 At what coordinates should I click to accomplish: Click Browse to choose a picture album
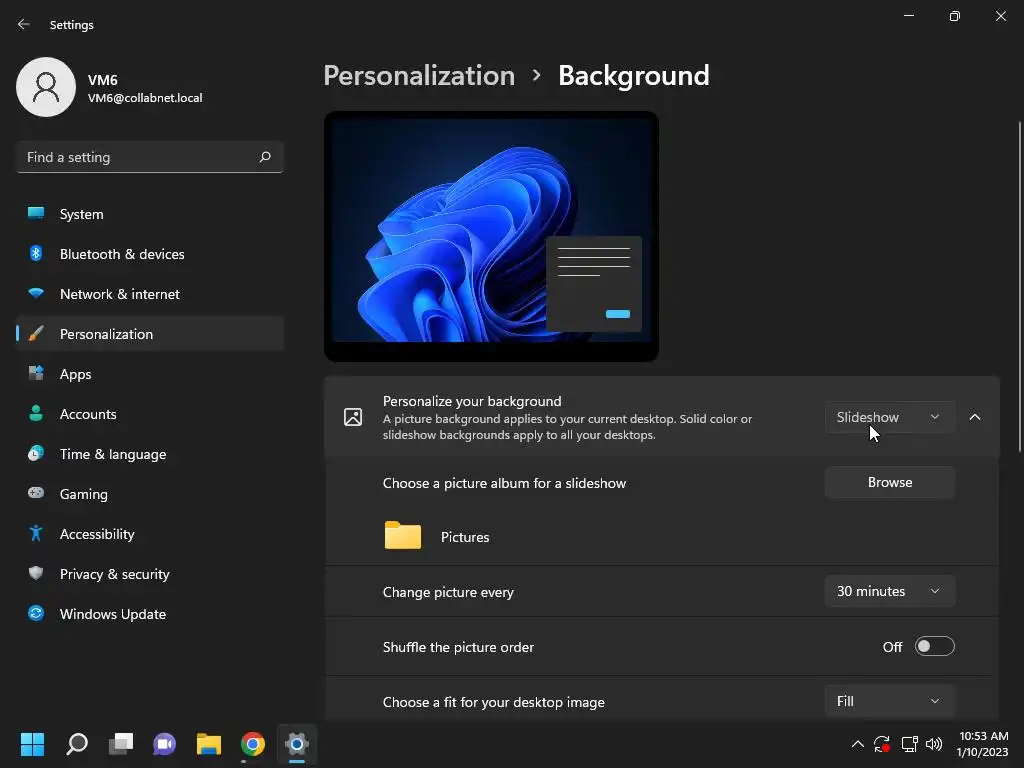point(889,482)
